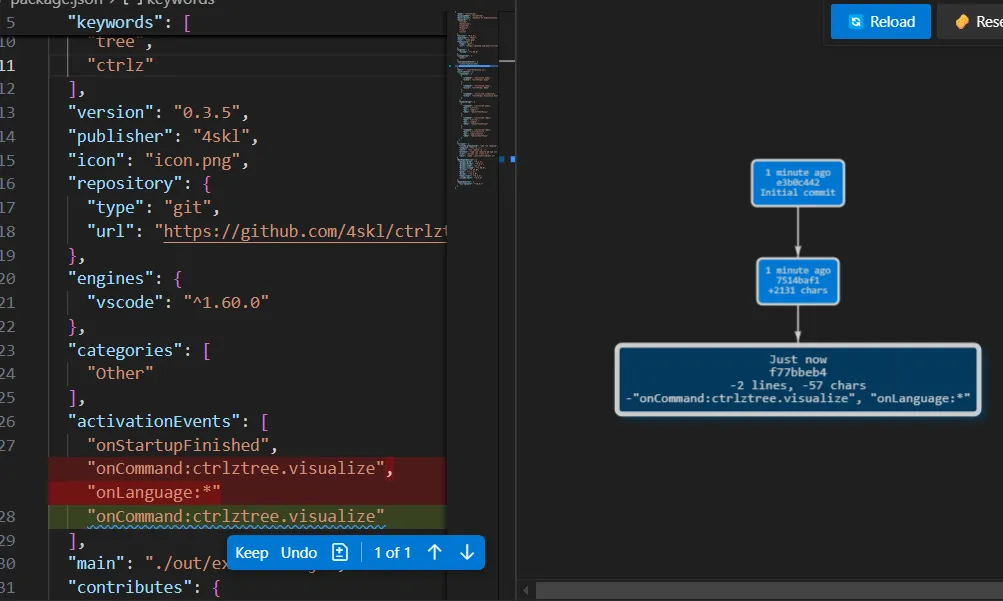
Task: Open the github.com/4skl repository URL link
Action: click(305, 231)
